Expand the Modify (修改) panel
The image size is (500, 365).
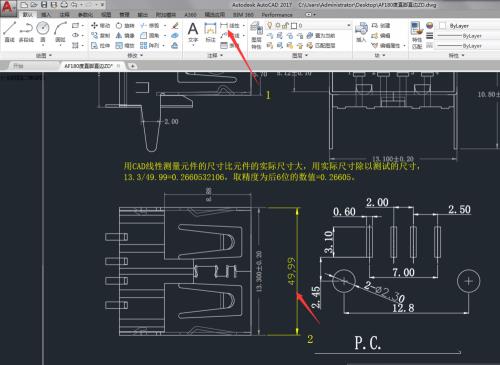coord(135,55)
